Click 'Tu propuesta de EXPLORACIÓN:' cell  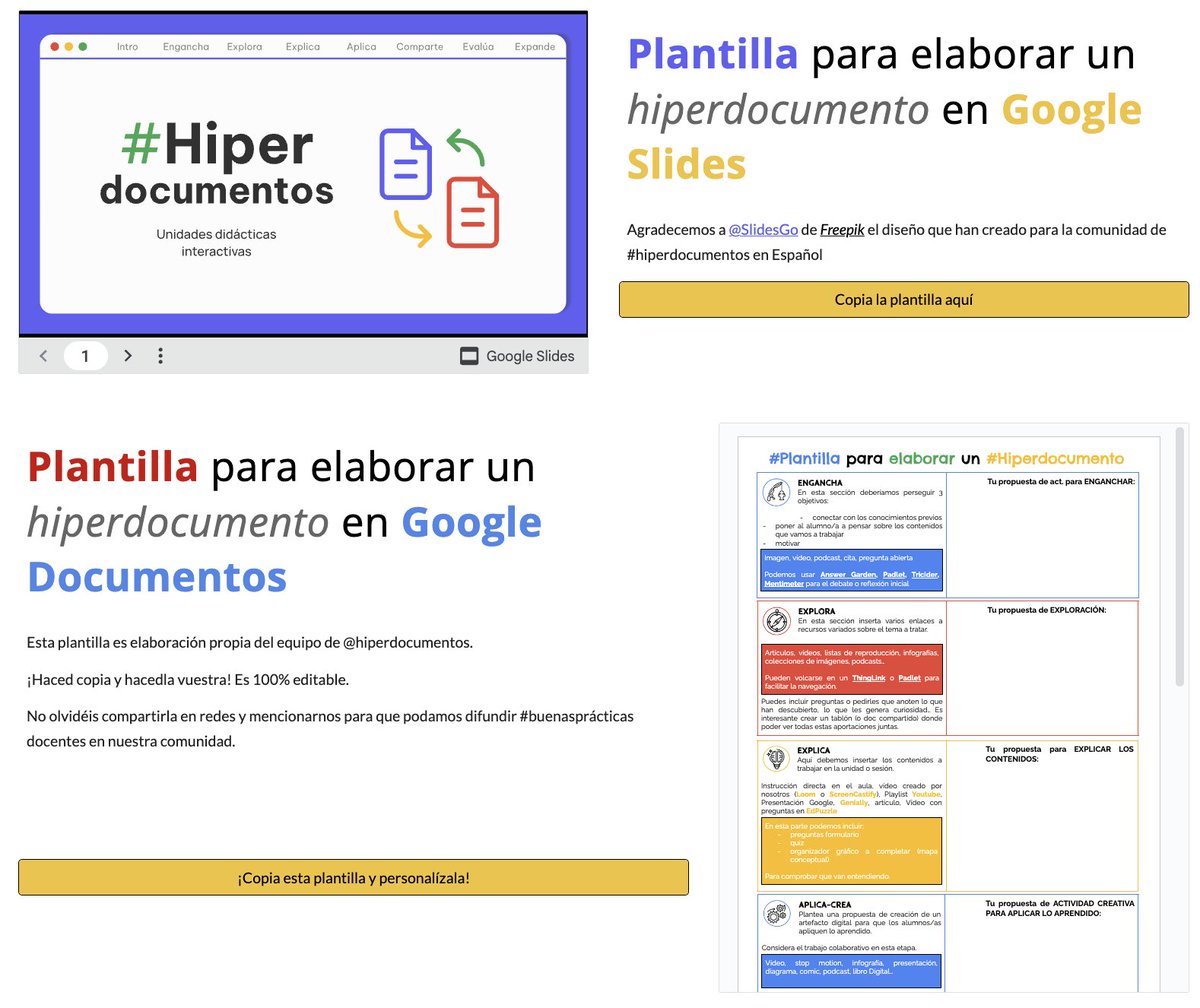[x=1042, y=668]
